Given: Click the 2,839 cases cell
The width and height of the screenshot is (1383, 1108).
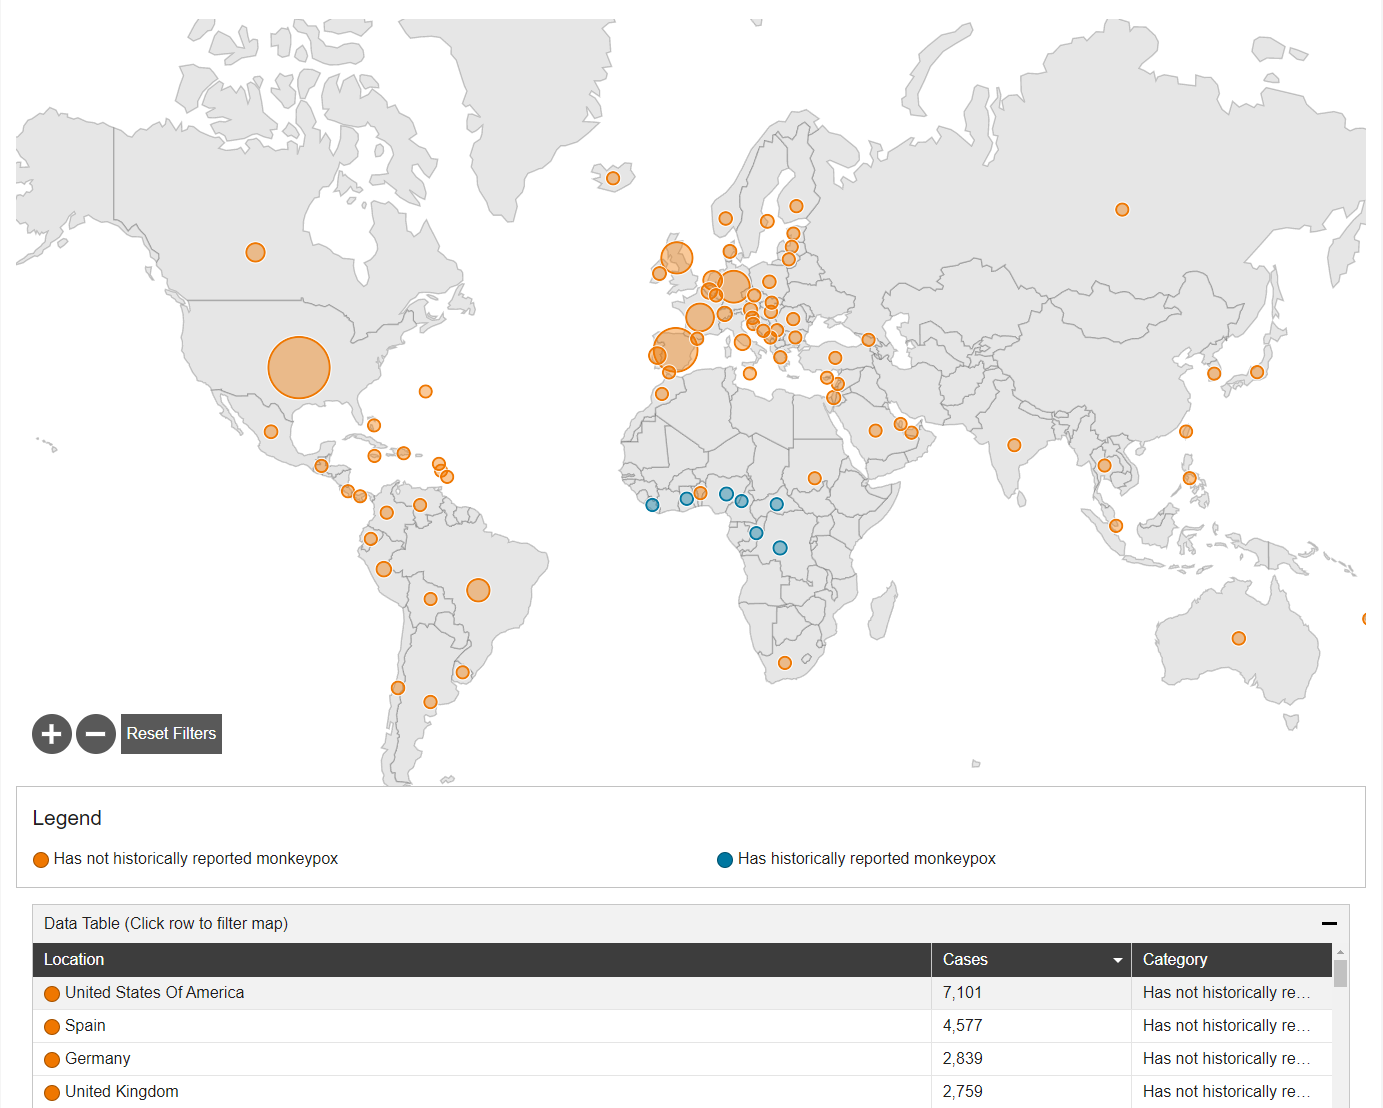Looking at the screenshot, I should pyautogui.click(x=1031, y=1059).
